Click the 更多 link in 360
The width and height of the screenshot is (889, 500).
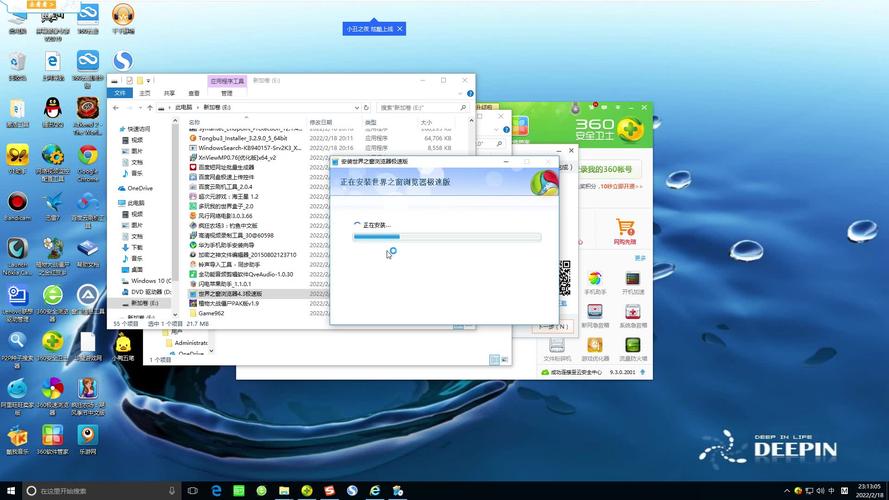tap(639, 258)
